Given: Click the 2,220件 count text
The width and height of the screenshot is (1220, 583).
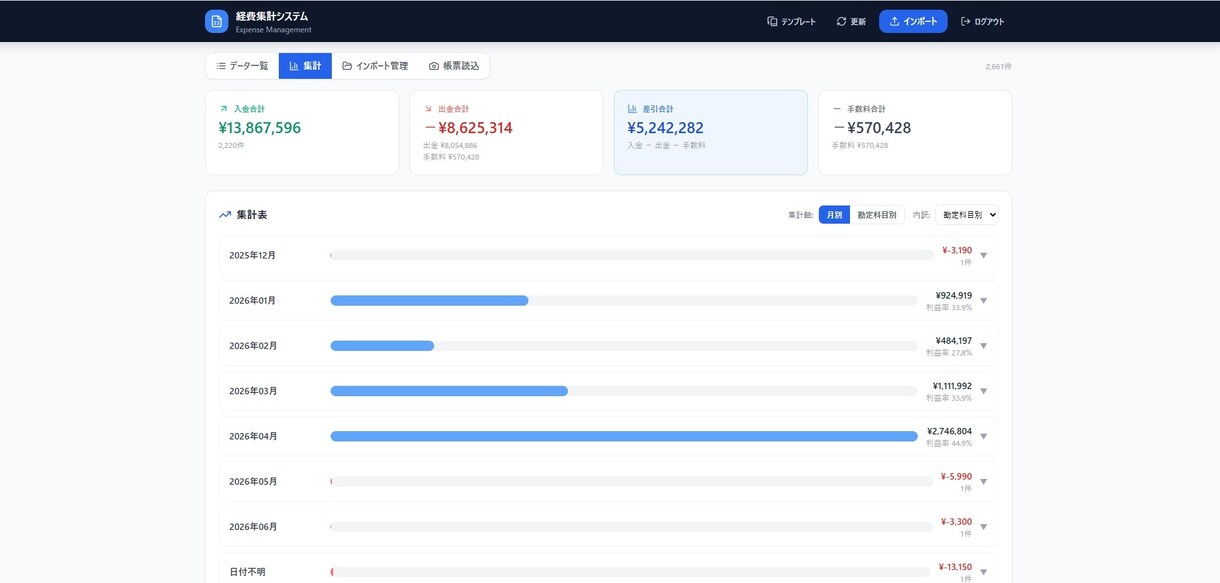Looking at the screenshot, I should (231, 145).
